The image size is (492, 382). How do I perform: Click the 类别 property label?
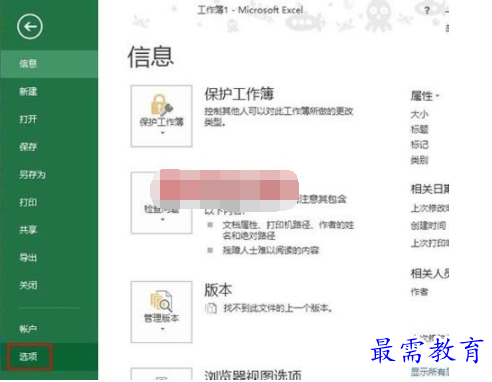click(x=419, y=160)
